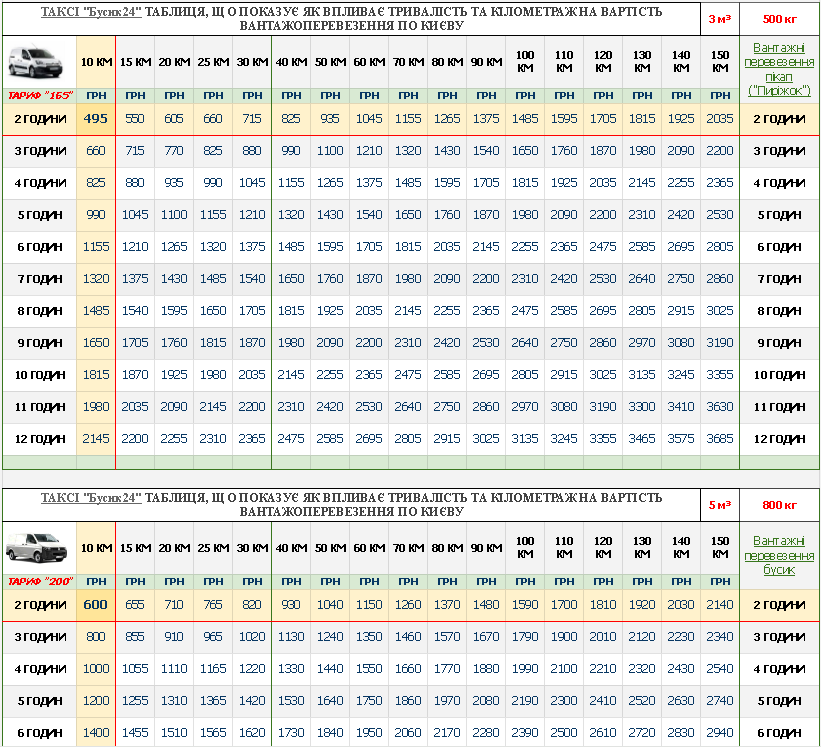Select the 3685 price cell

tap(719, 439)
